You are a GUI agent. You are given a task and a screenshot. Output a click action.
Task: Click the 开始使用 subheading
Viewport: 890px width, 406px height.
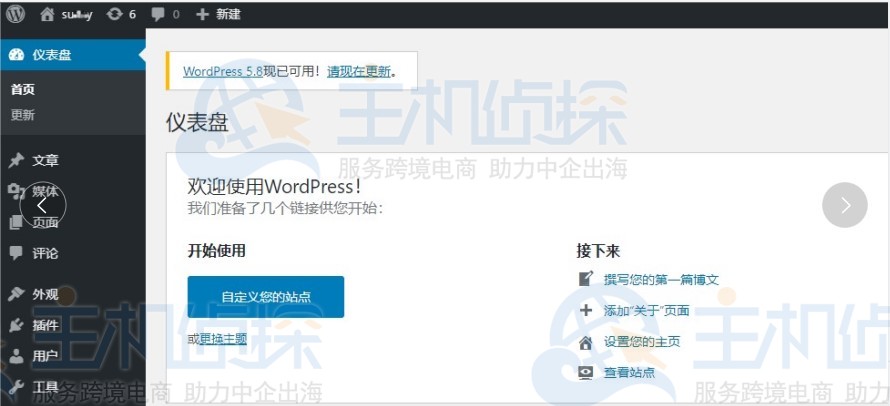click(216, 250)
